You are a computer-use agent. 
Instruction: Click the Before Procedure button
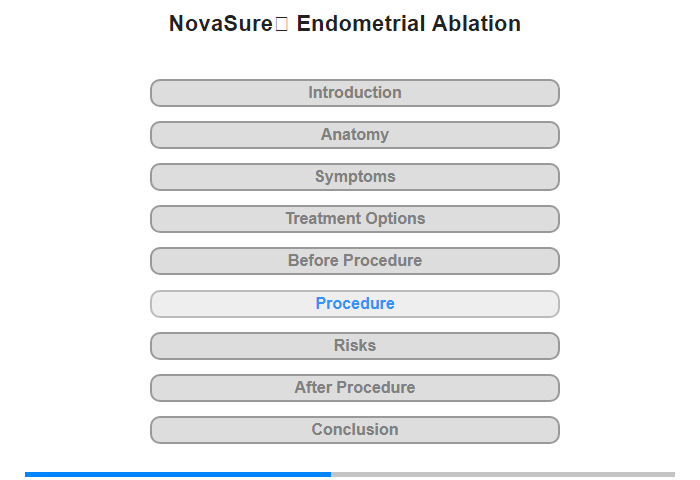(x=355, y=261)
